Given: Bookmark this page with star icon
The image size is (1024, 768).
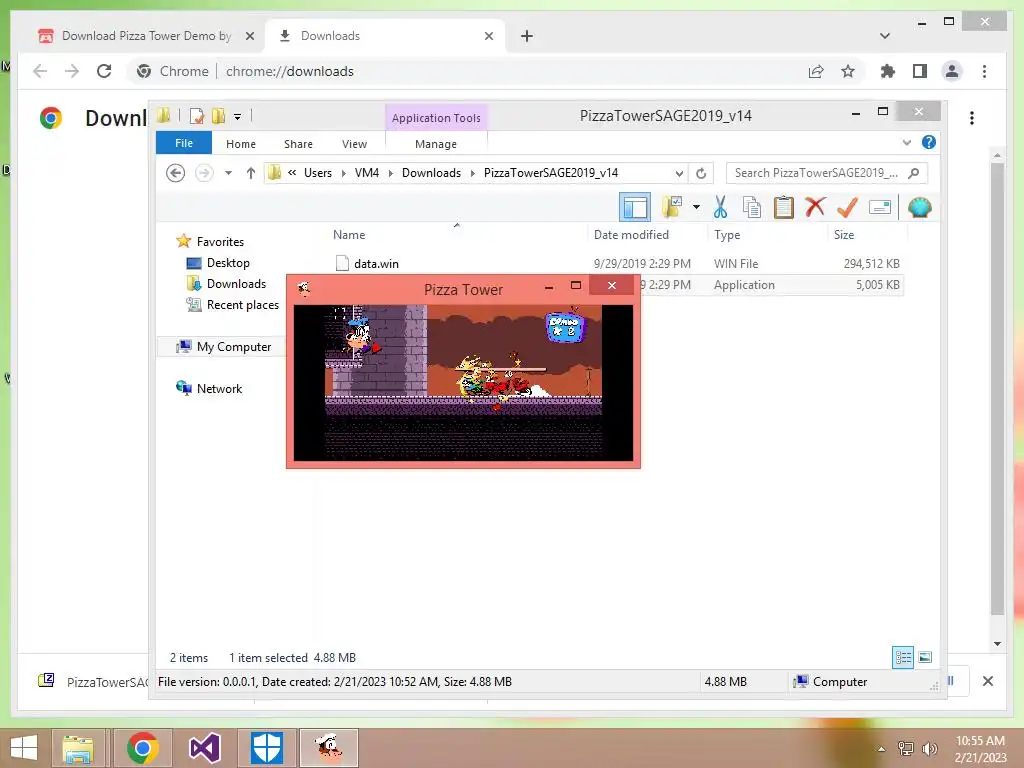Looking at the screenshot, I should 848,71.
